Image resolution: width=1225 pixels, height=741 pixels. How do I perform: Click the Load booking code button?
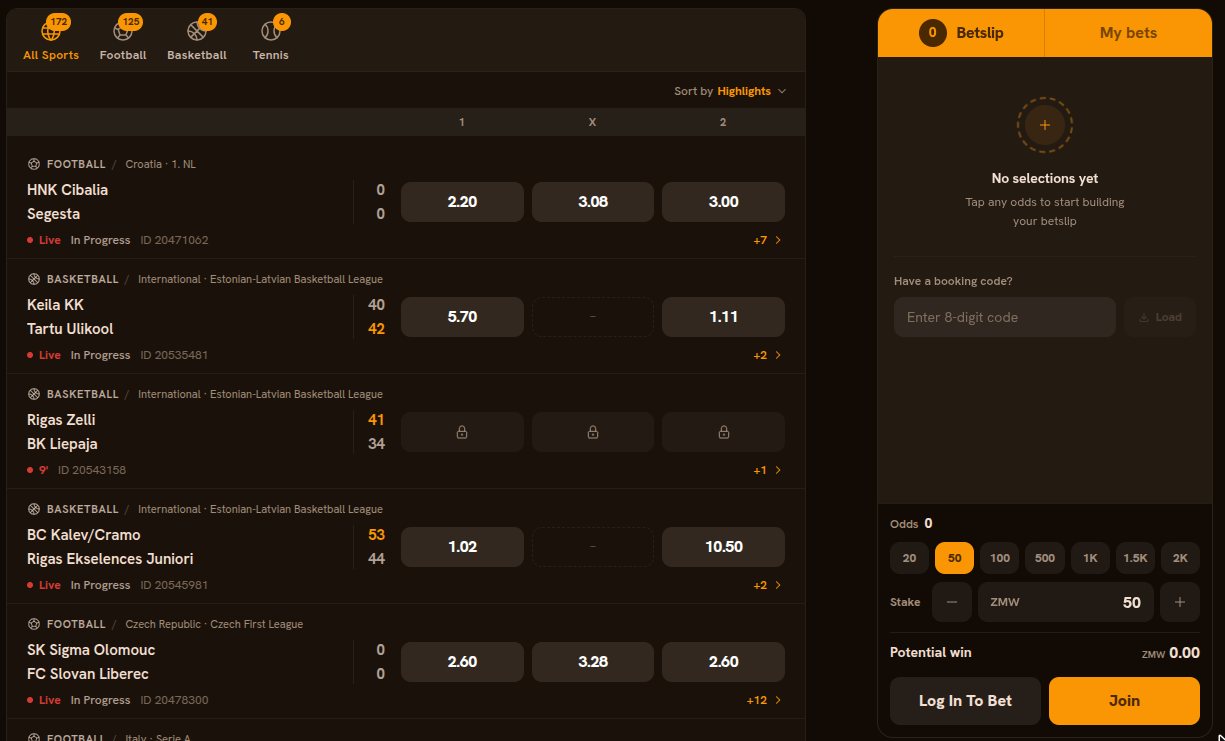click(x=1160, y=317)
